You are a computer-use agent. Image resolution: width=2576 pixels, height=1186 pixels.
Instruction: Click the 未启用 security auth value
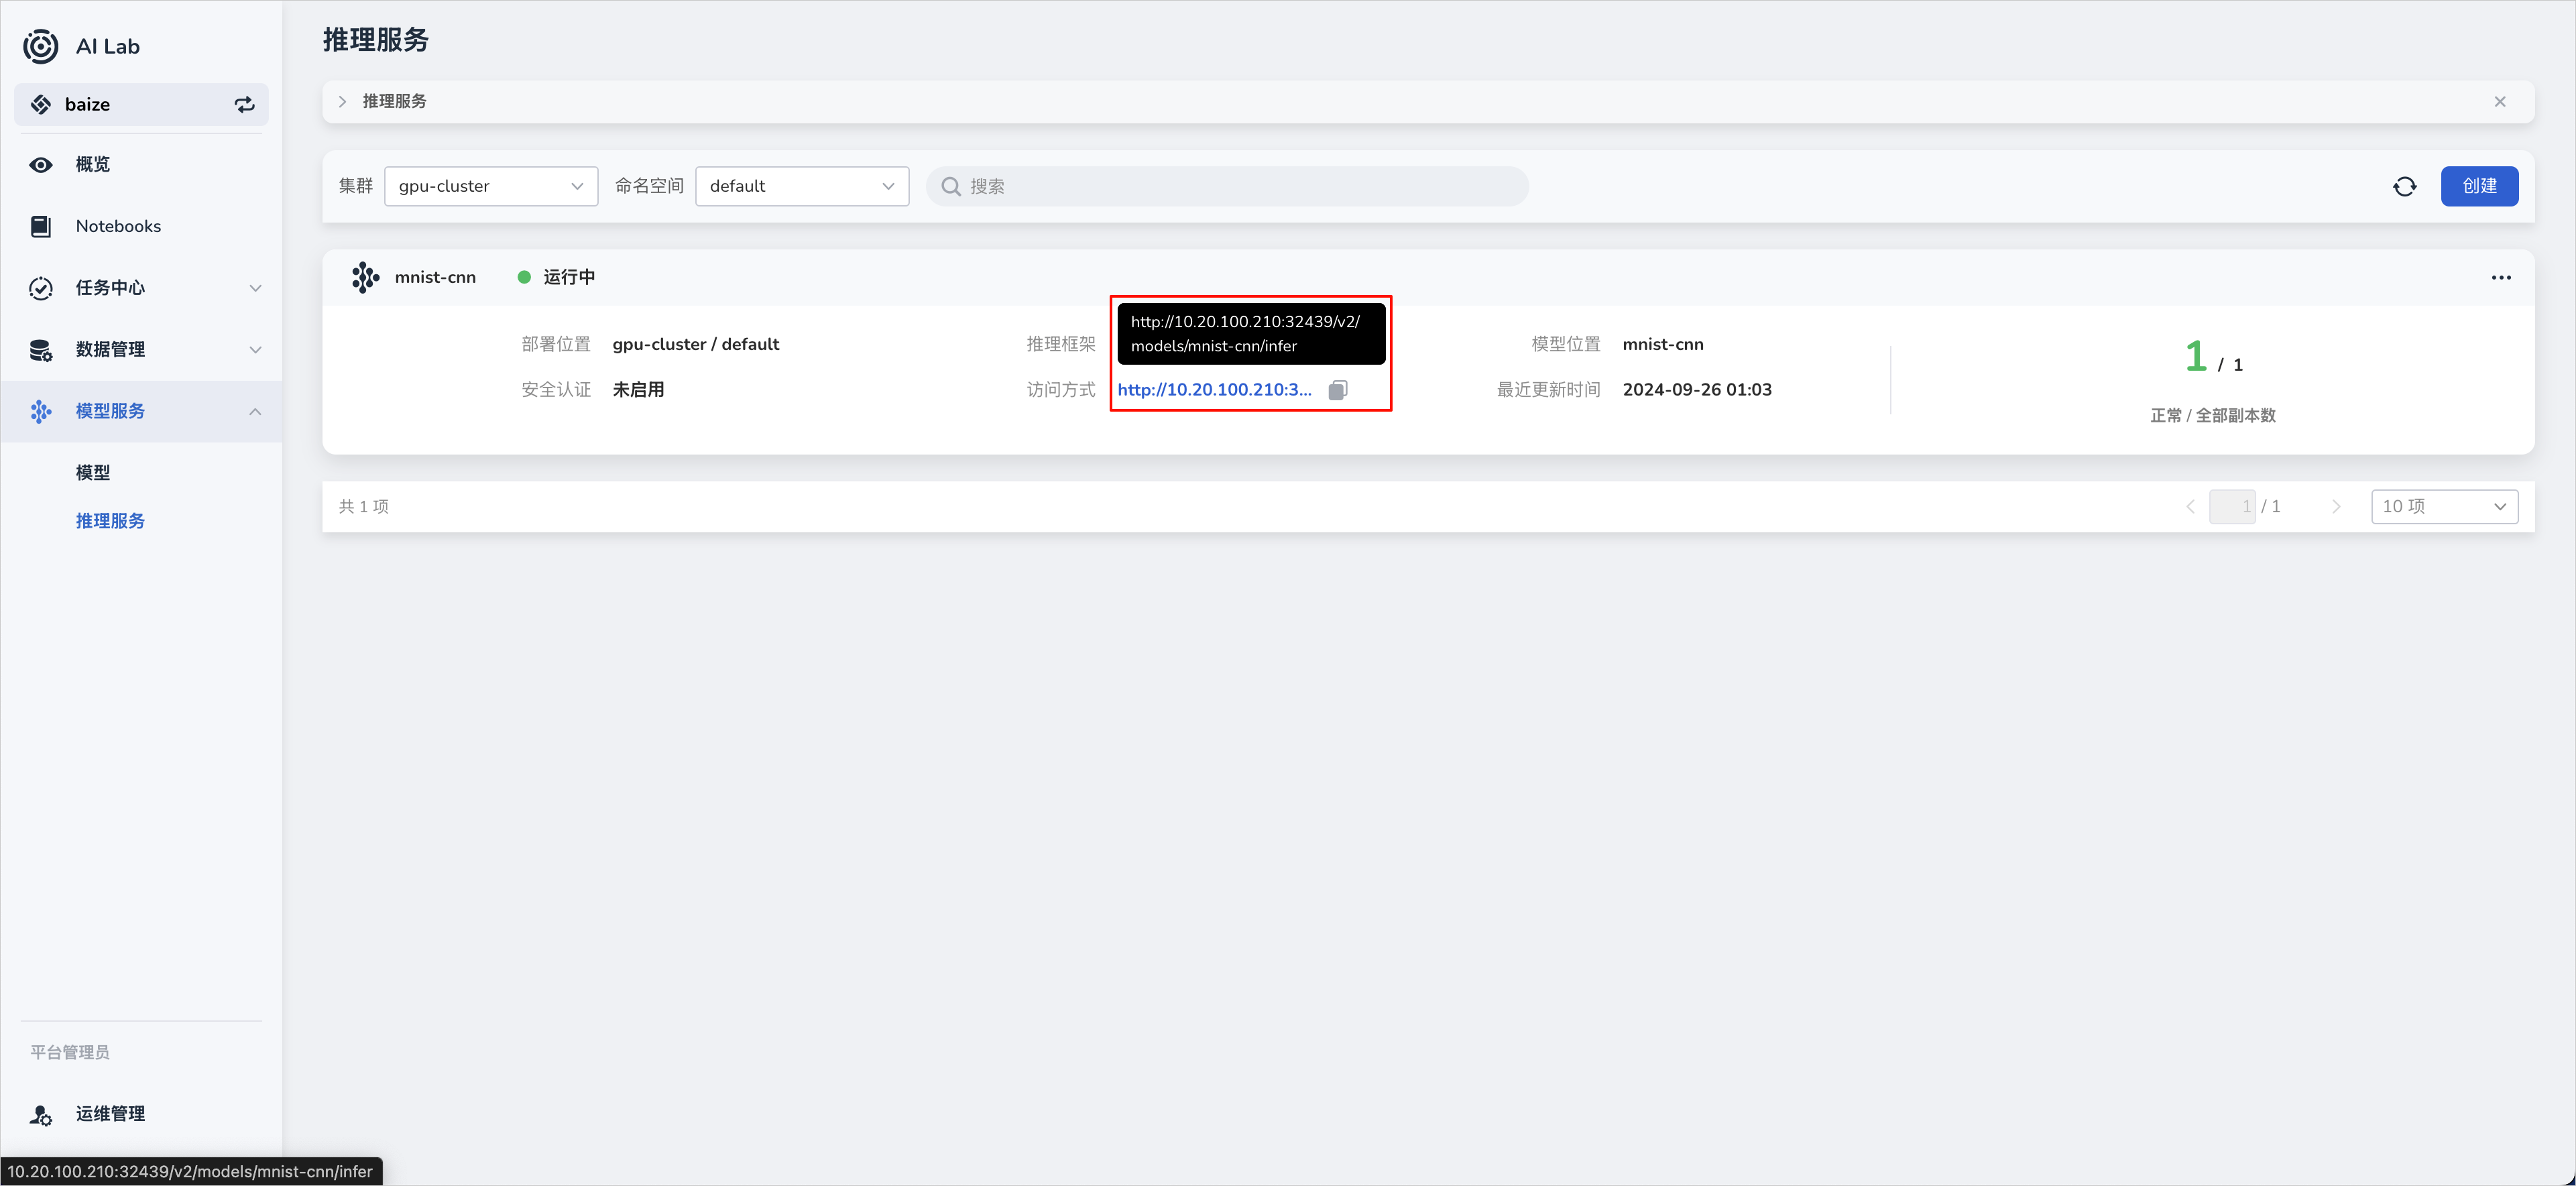pyautogui.click(x=638, y=390)
